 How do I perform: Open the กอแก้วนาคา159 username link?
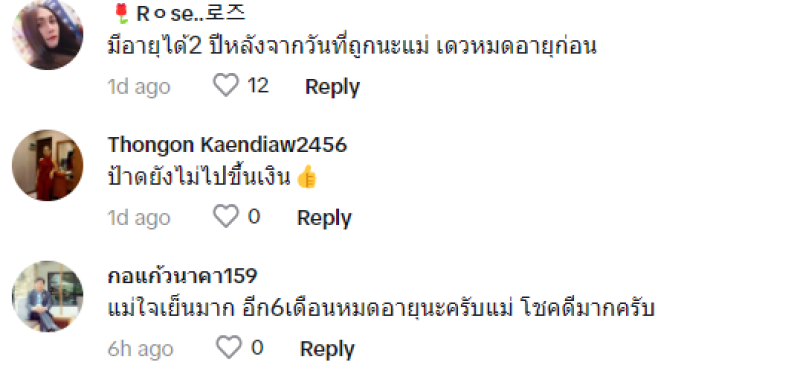[x=182, y=276]
